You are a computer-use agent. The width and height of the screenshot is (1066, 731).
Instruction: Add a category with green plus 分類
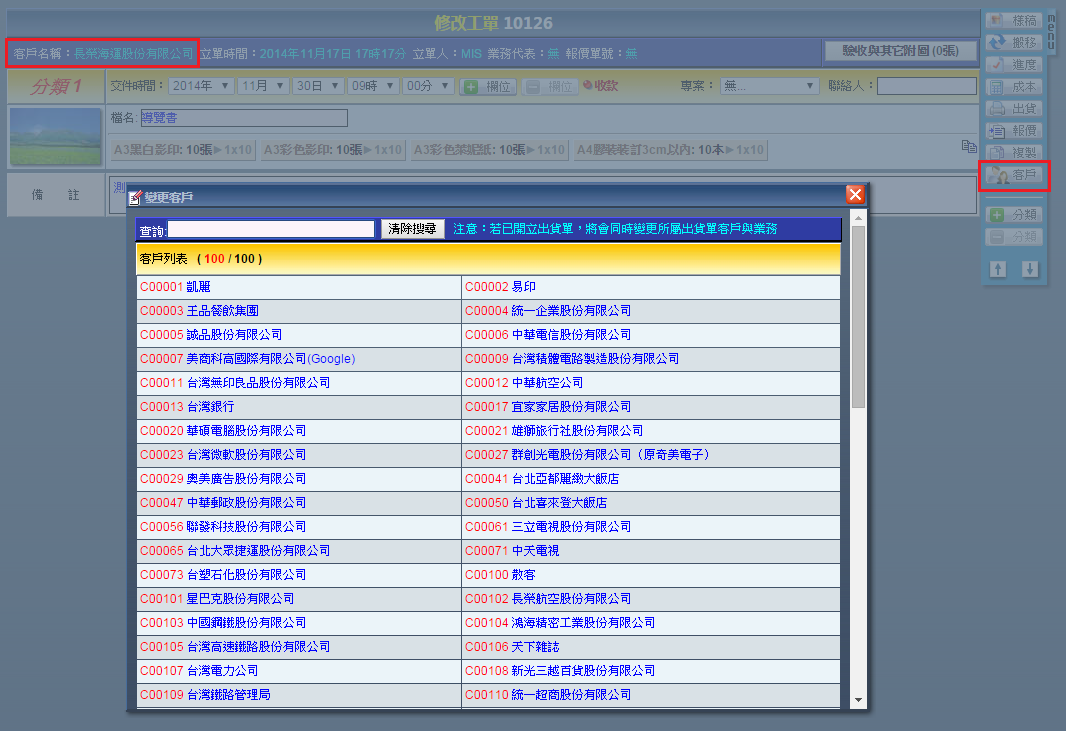(1013, 214)
